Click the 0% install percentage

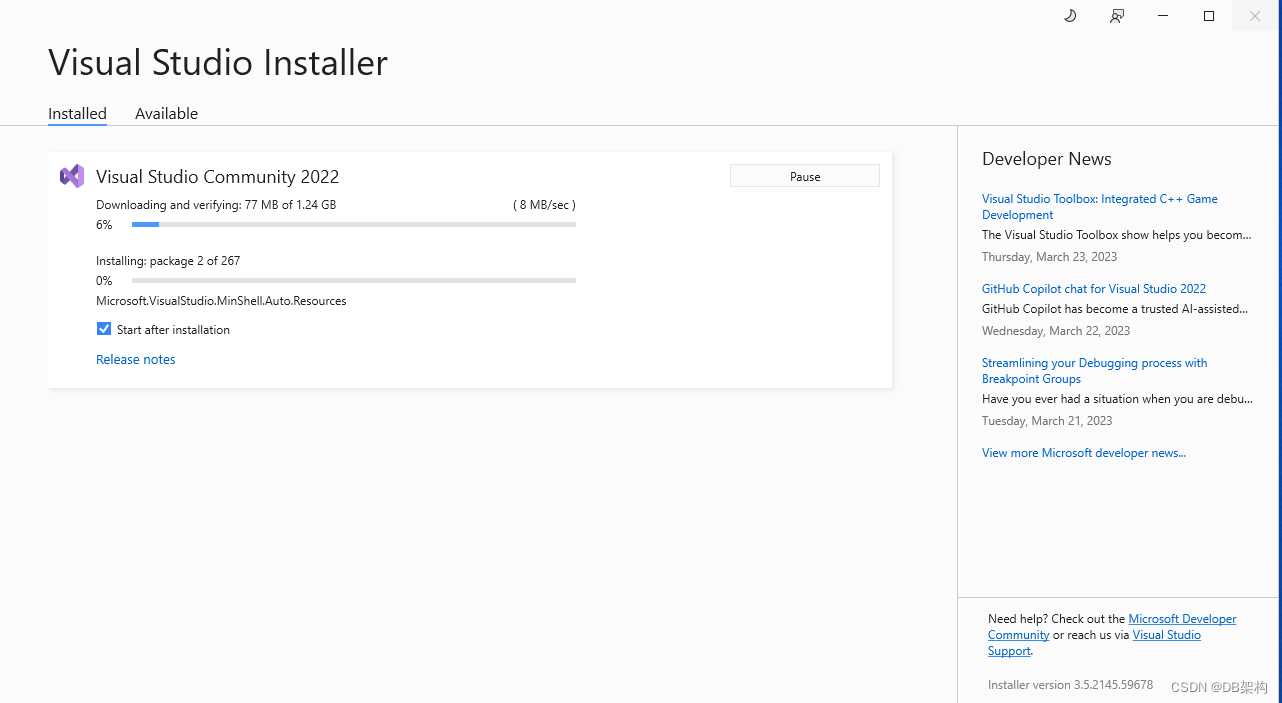[x=104, y=281]
